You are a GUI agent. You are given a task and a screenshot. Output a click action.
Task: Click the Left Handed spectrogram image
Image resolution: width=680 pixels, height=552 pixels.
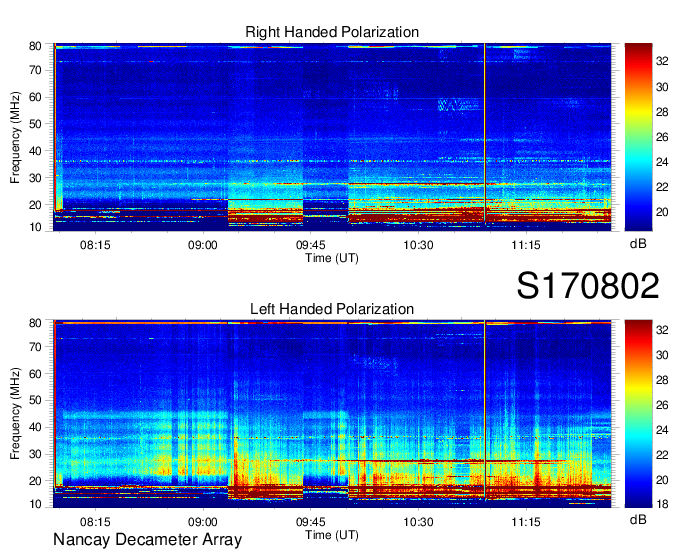pos(332,414)
